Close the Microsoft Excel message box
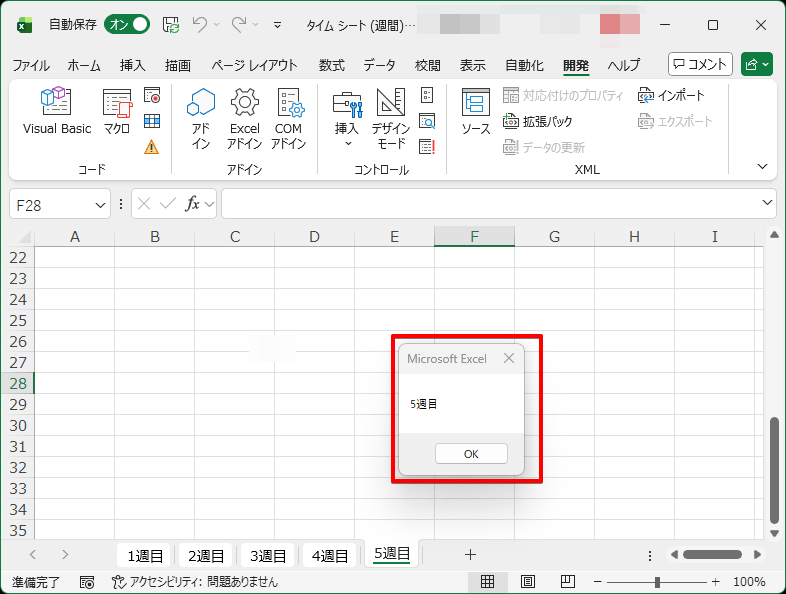This screenshot has width=786, height=594. point(509,358)
